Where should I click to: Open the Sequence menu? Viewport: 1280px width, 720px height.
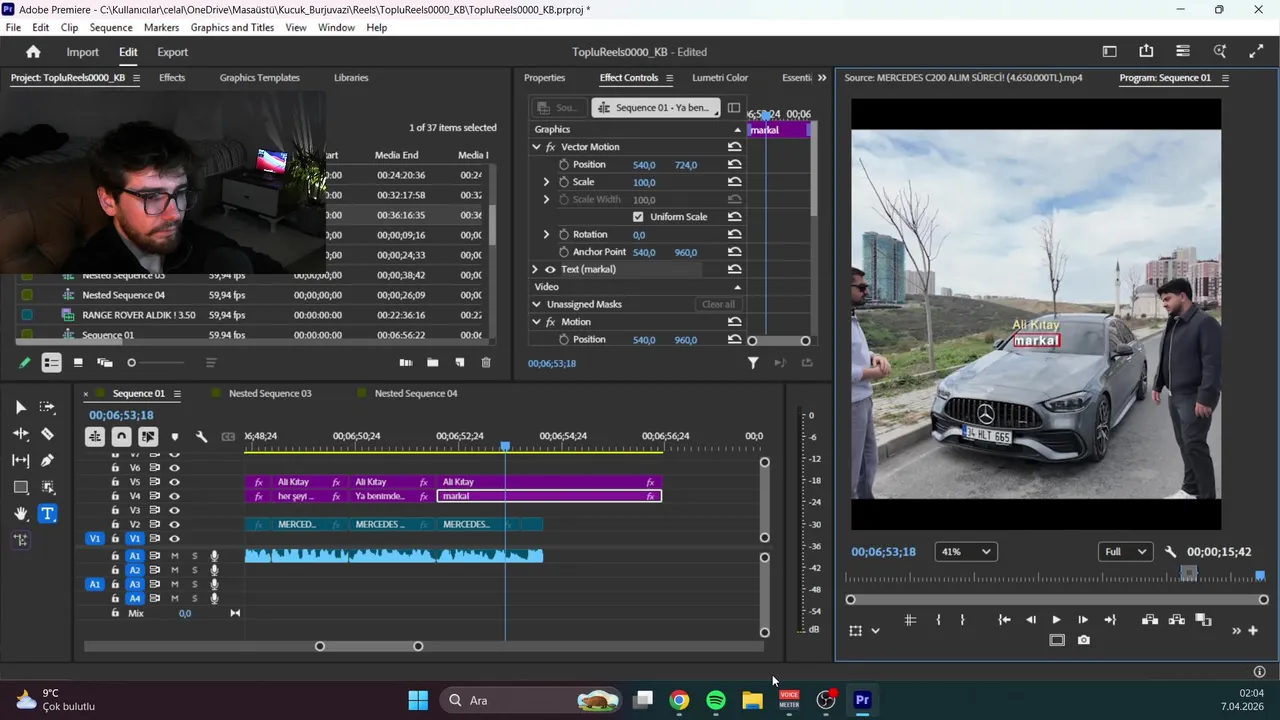point(110,28)
